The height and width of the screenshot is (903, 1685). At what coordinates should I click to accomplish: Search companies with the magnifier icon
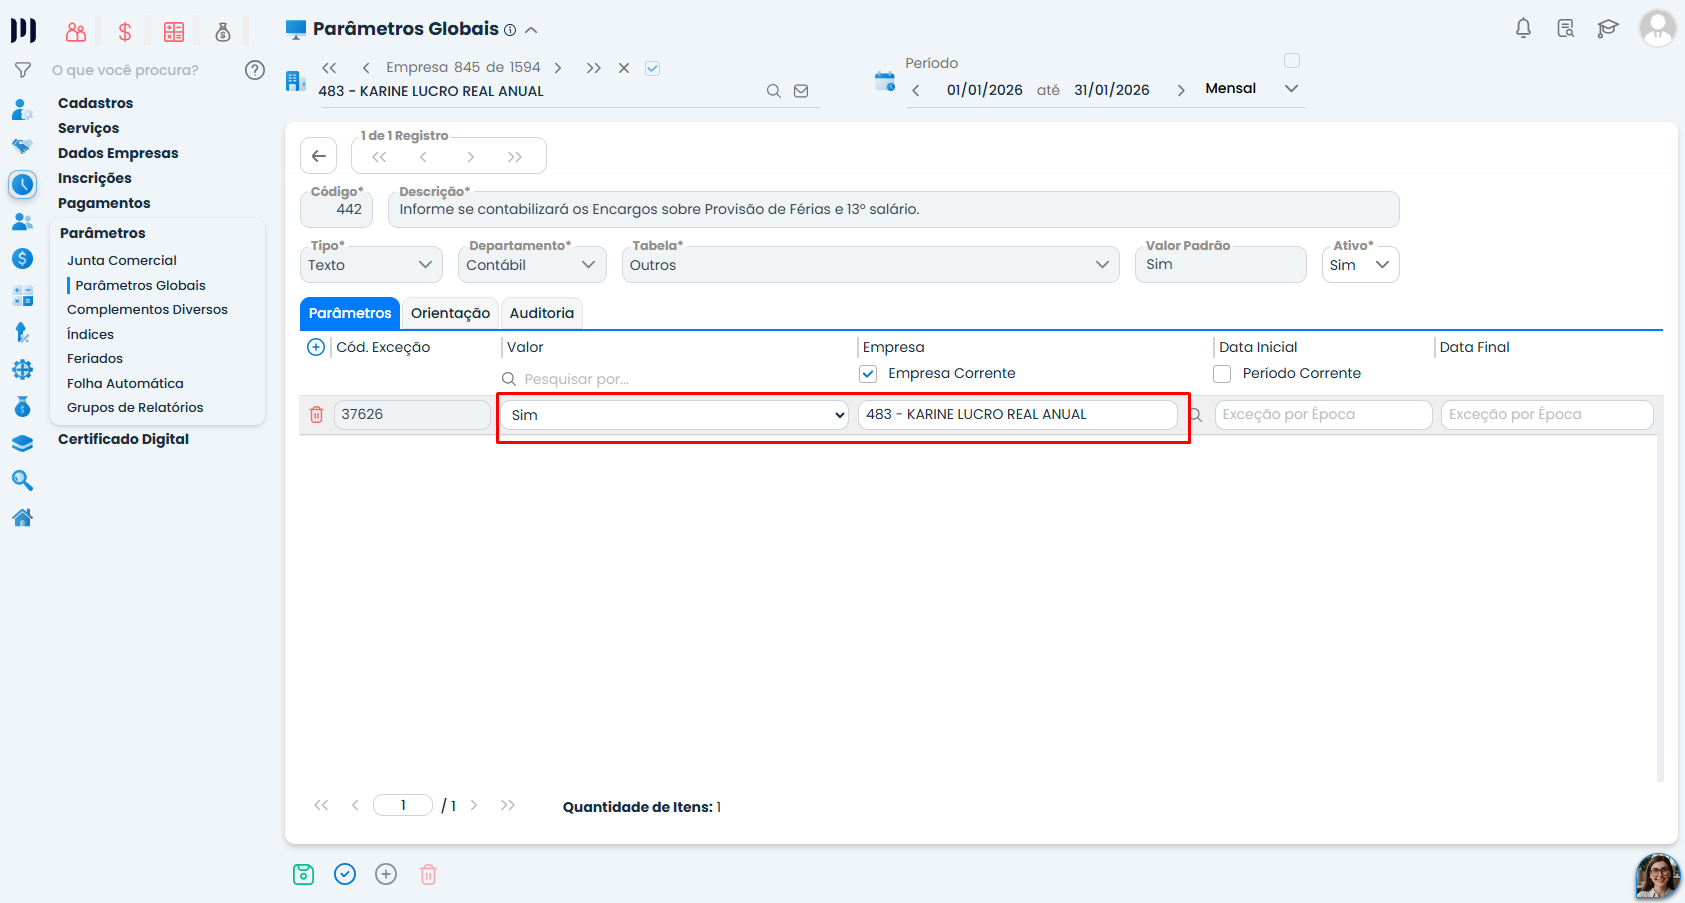click(773, 91)
